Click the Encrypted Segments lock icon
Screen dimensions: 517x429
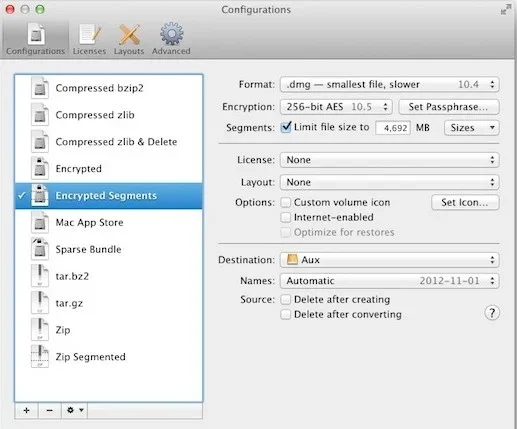(40, 195)
